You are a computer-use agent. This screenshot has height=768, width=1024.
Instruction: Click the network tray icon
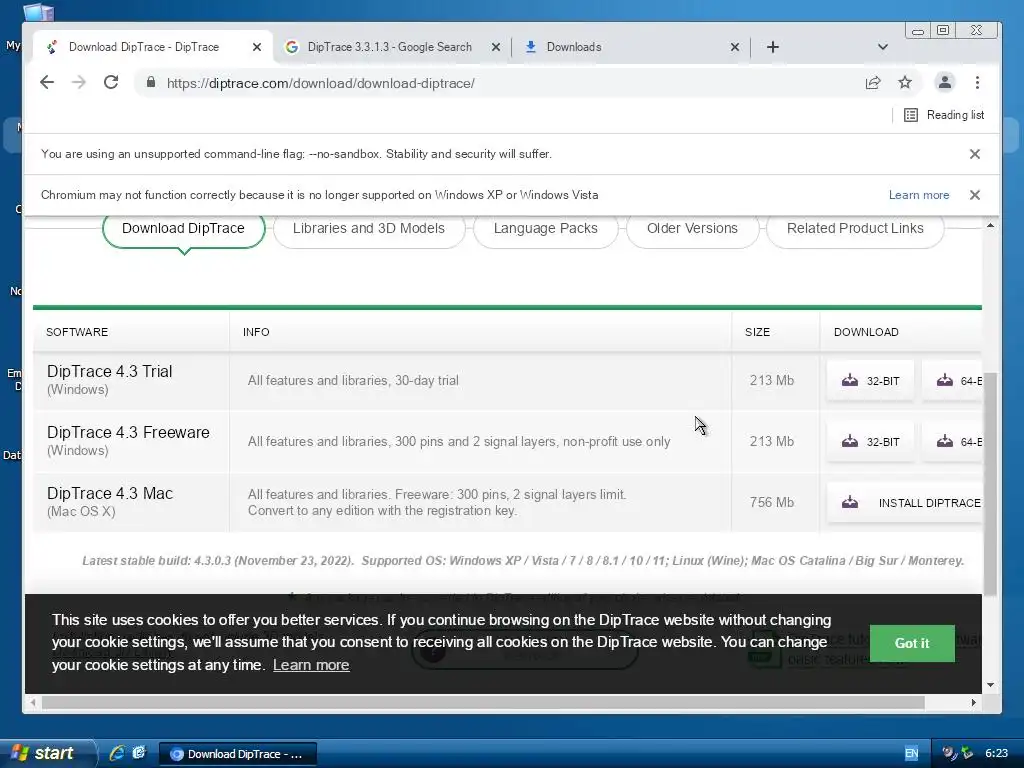tap(967, 754)
